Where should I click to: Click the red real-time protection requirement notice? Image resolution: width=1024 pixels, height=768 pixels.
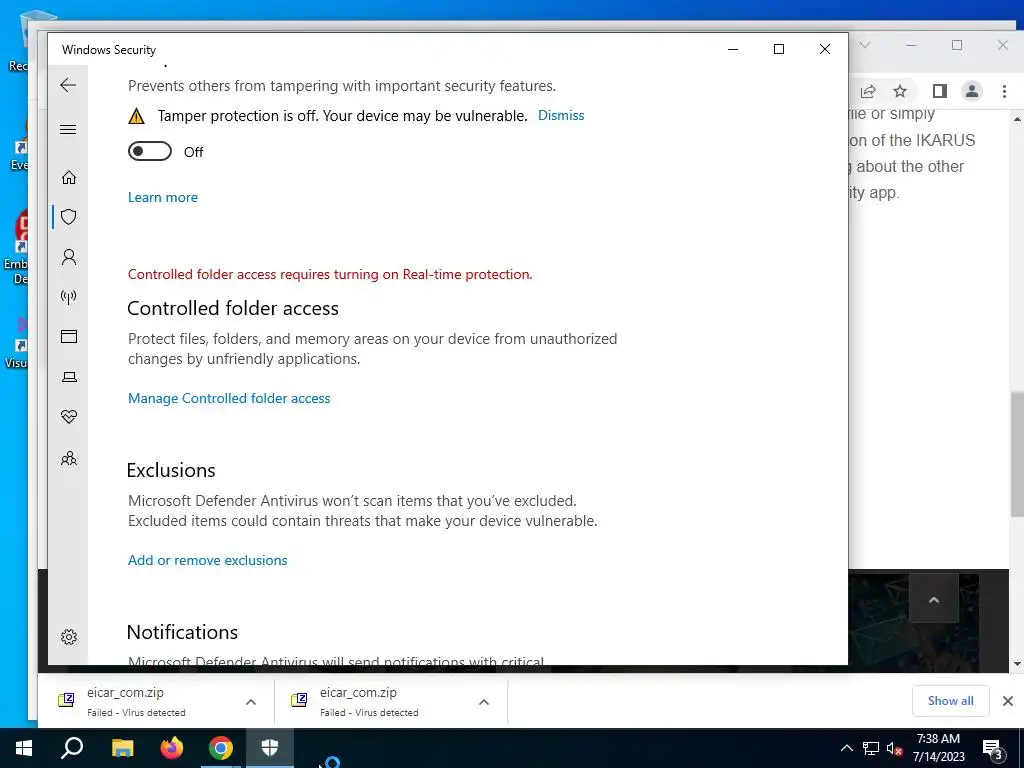330,274
